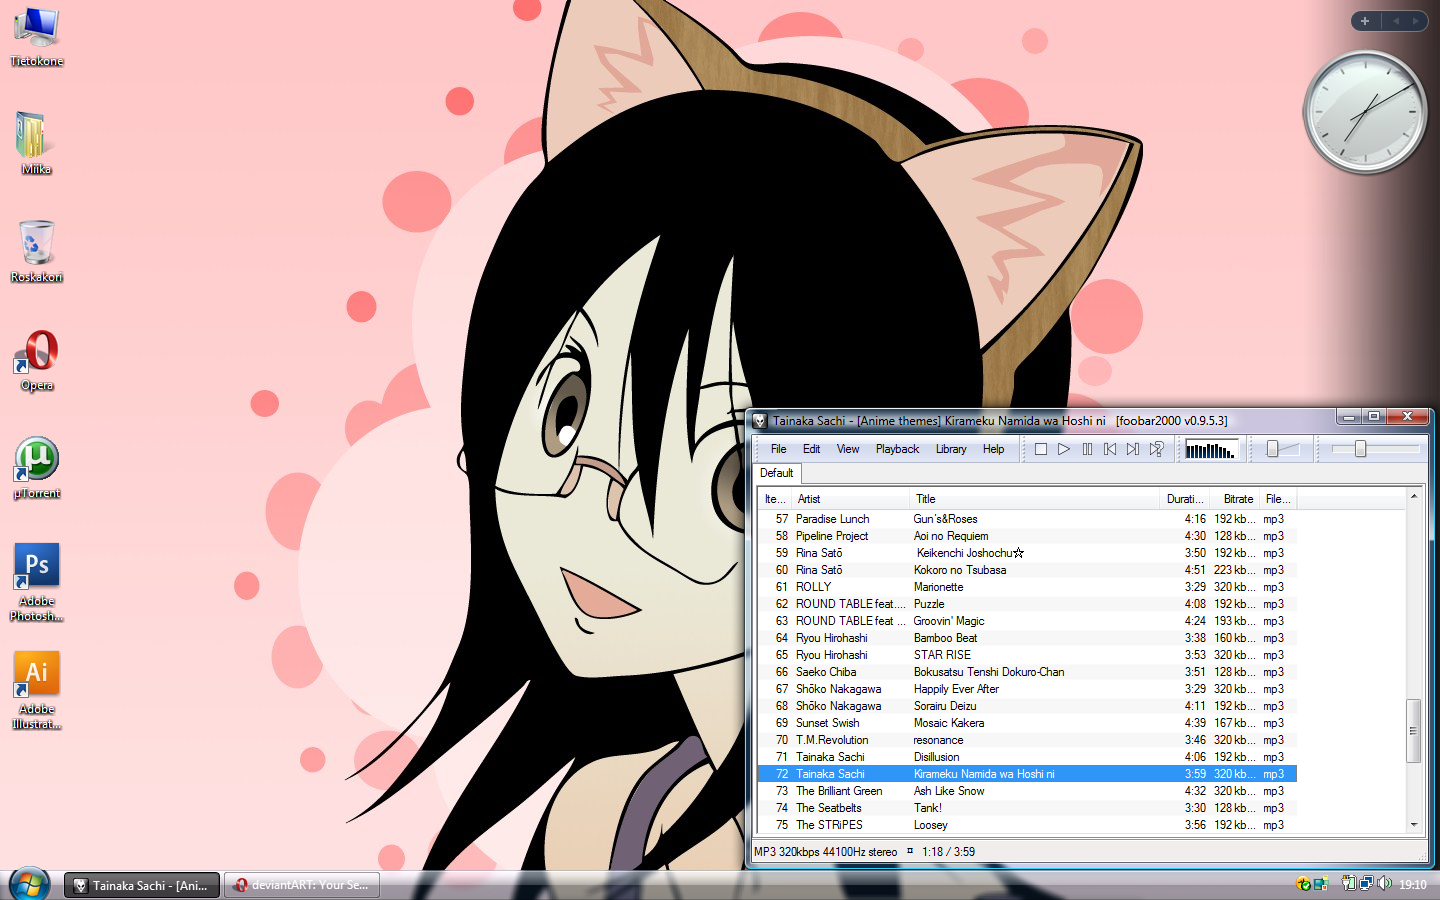Open the Help menu
Image resolution: width=1440 pixels, height=900 pixels.
coord(993,449)
